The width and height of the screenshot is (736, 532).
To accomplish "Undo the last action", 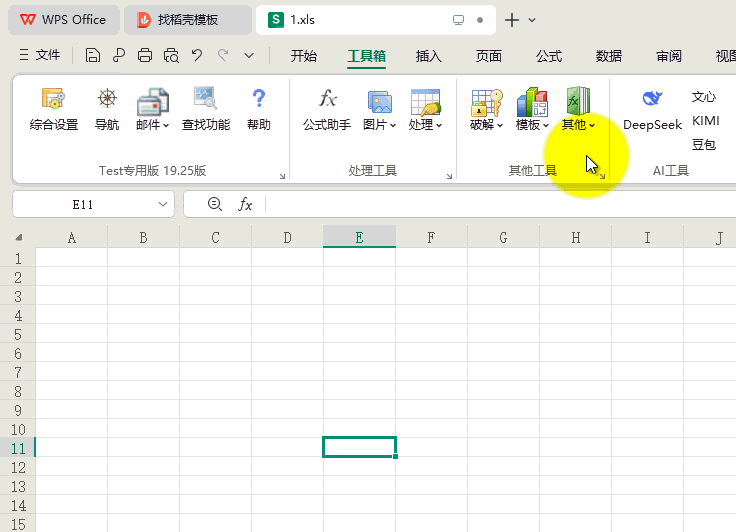I will [x=197, y=56].
